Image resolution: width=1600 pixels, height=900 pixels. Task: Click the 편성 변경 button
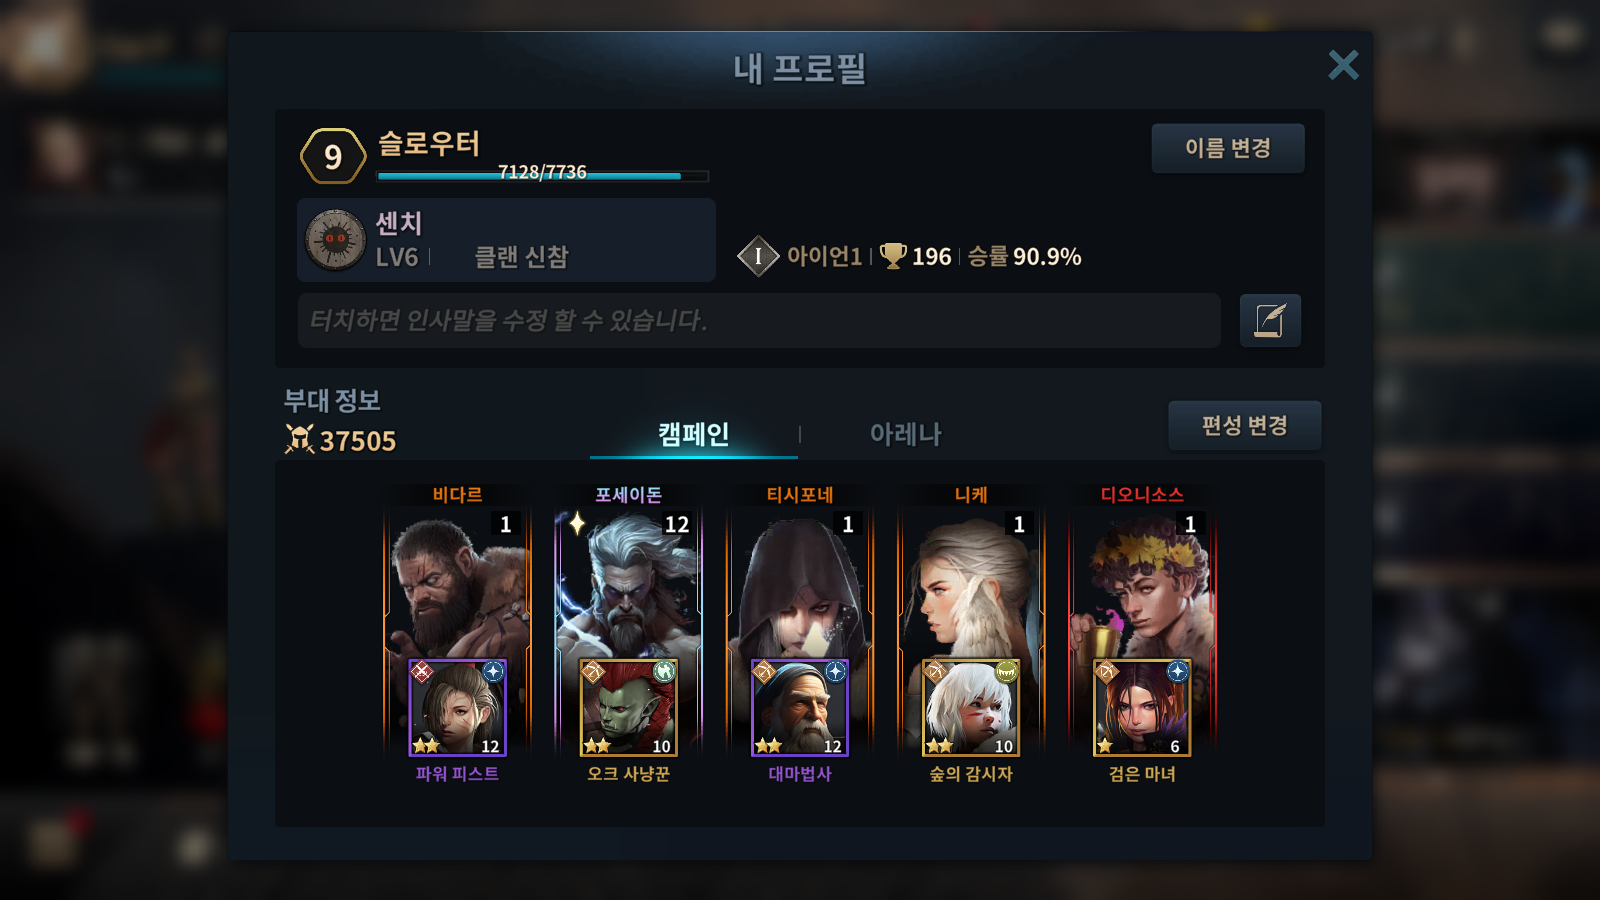pyautogui.click(x=1244, y=425)
